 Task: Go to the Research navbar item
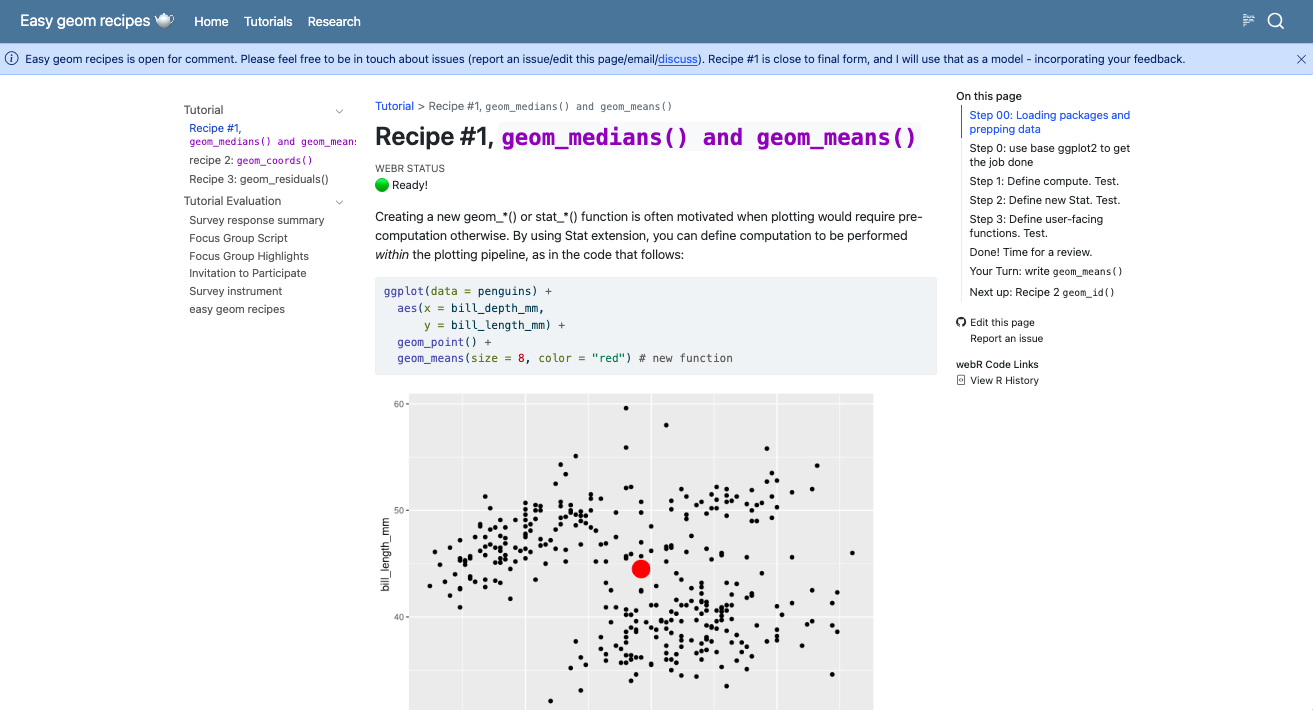pos(334,21)
